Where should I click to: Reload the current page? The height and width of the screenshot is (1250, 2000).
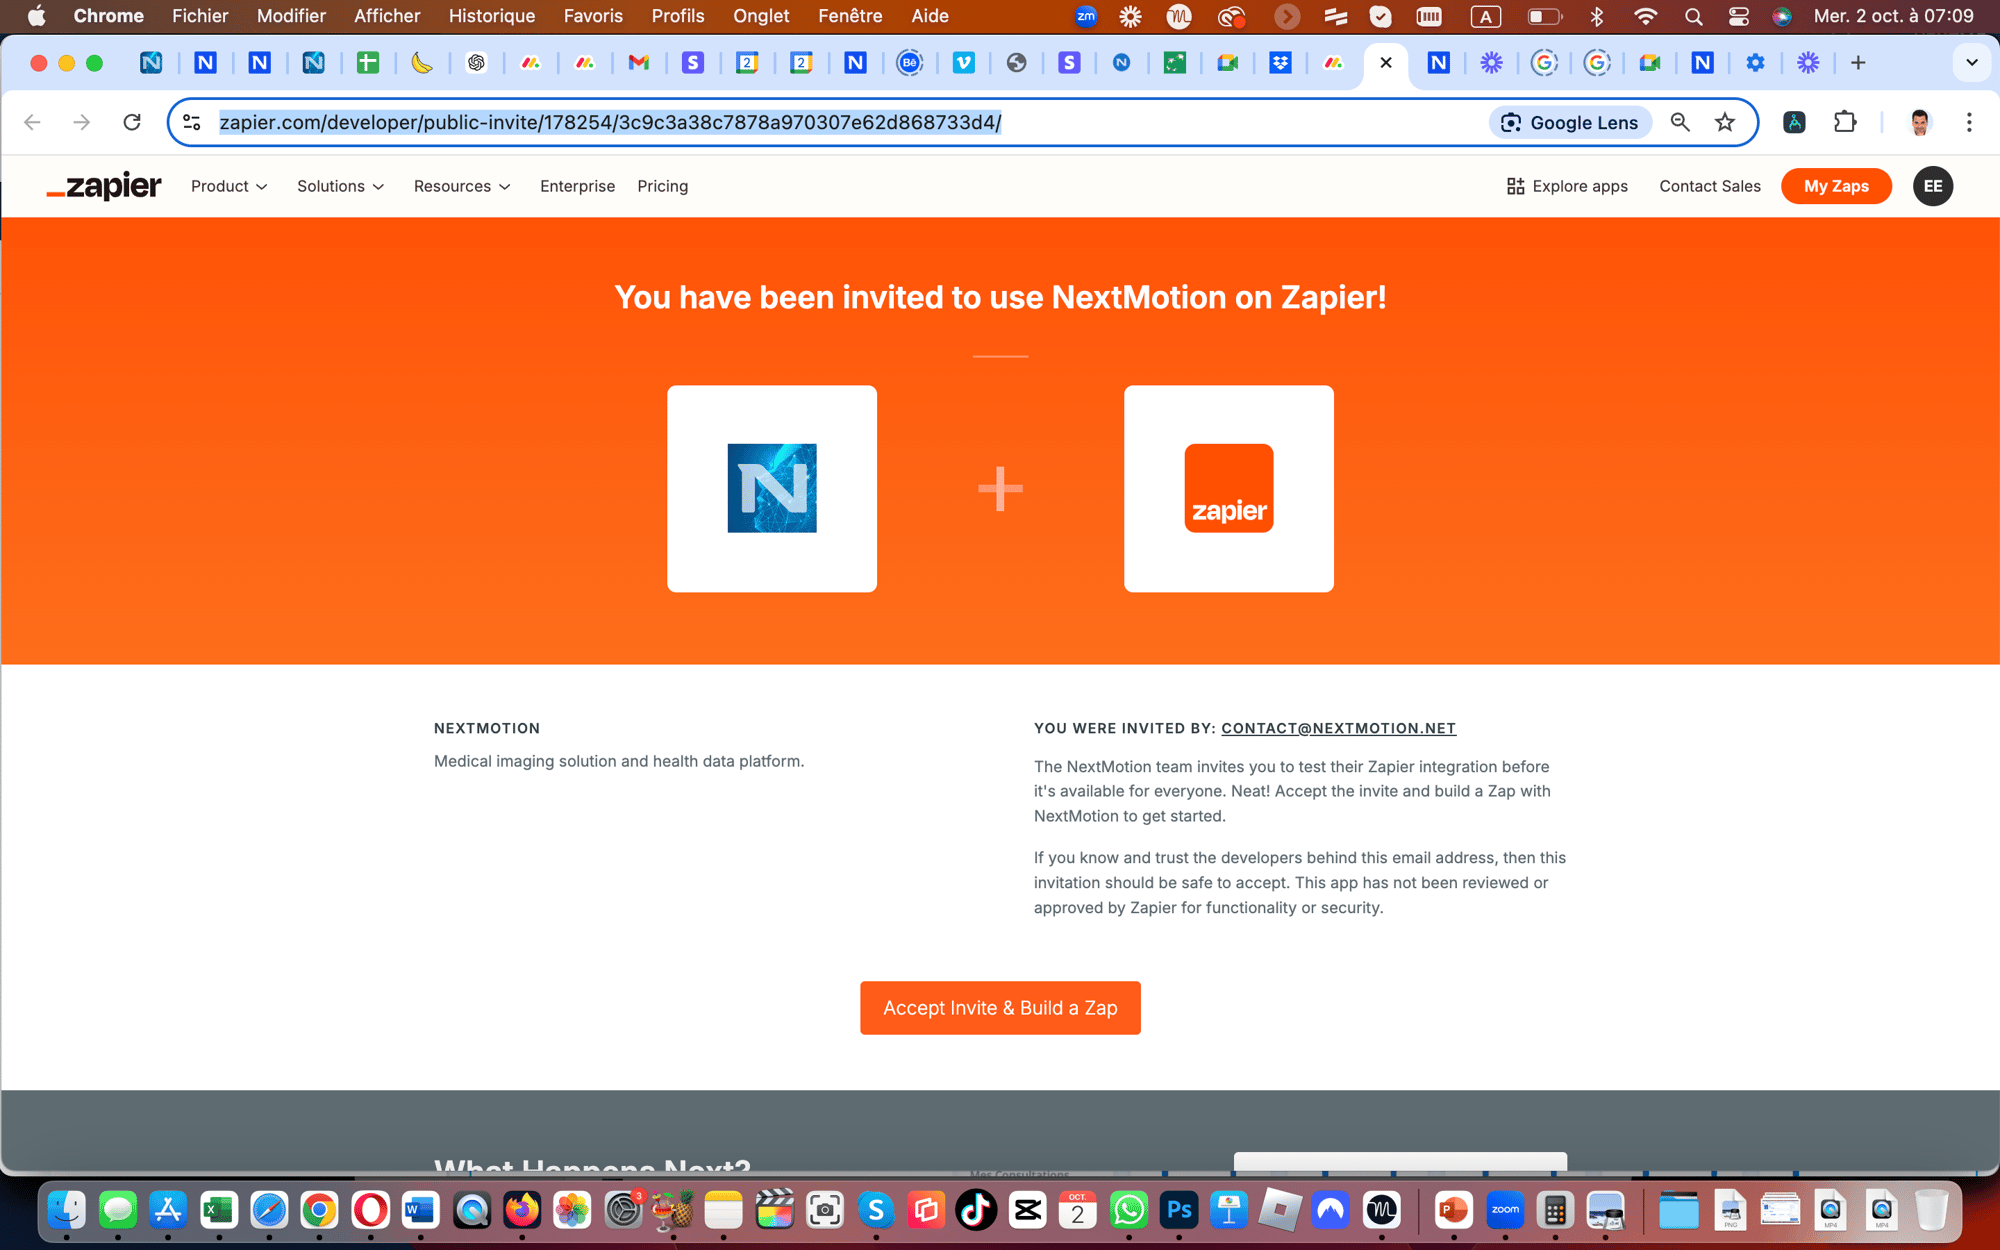tap(132, 122)
